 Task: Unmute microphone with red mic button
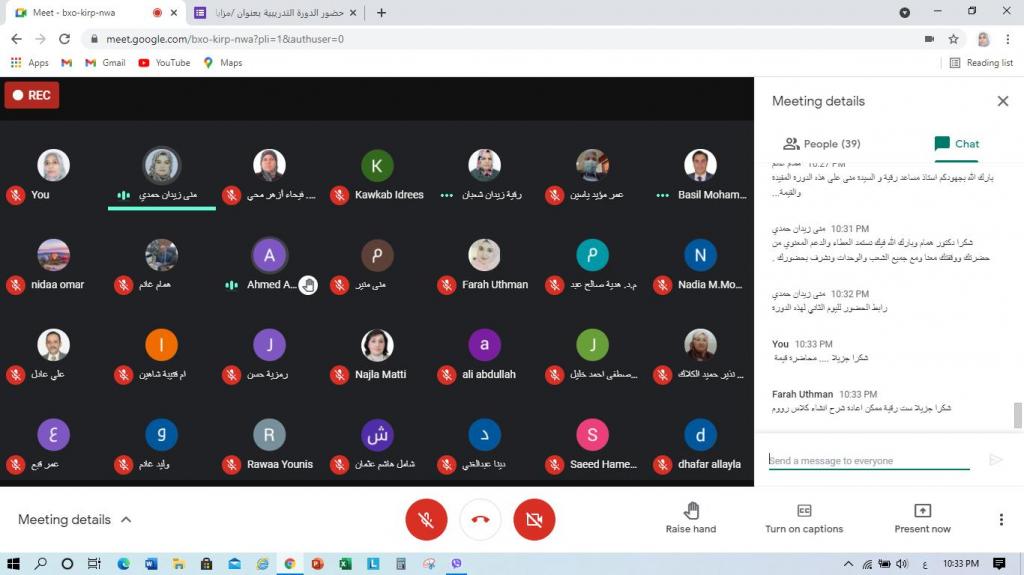point(426,520)
